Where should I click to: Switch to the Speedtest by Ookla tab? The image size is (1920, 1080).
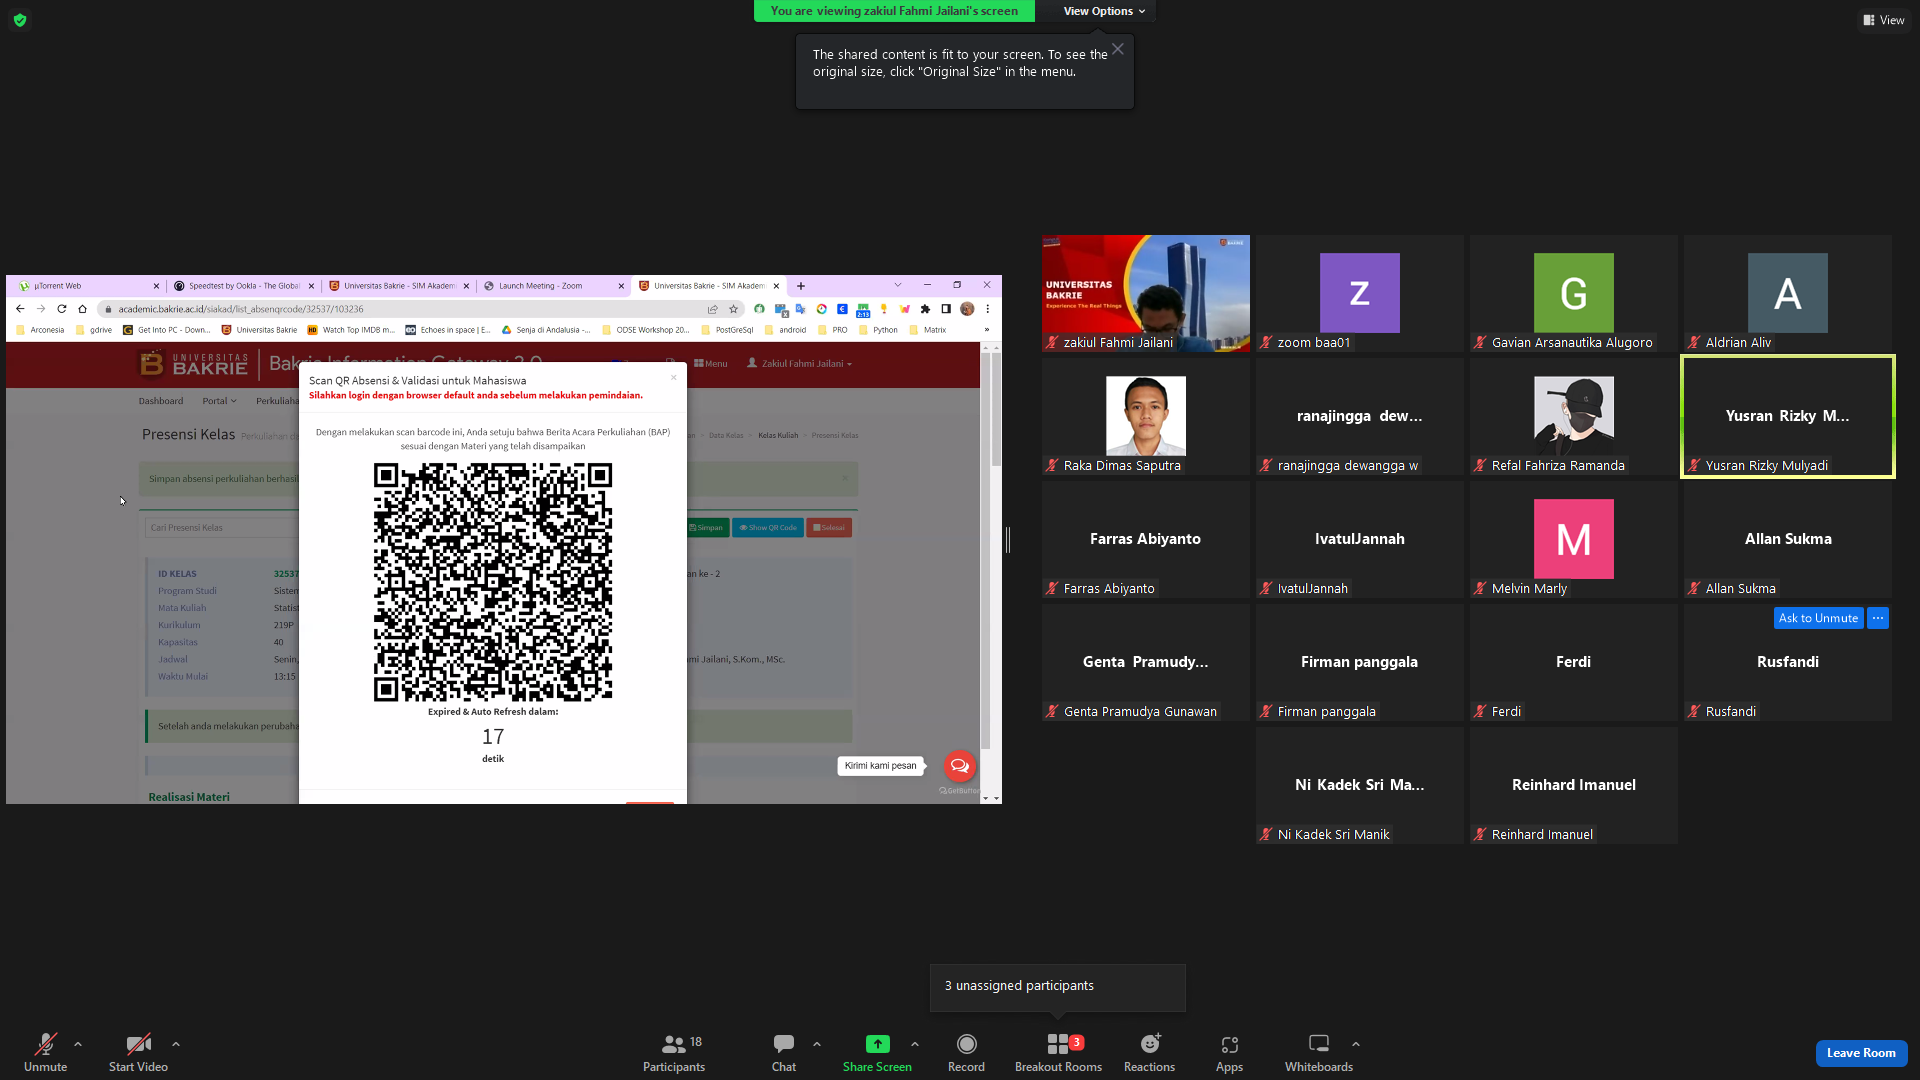point(243,286)
